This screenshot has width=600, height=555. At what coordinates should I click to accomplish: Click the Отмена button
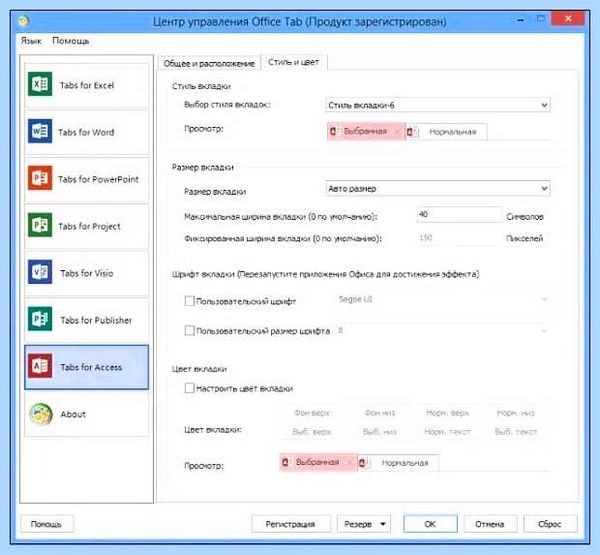pos(489,524)
